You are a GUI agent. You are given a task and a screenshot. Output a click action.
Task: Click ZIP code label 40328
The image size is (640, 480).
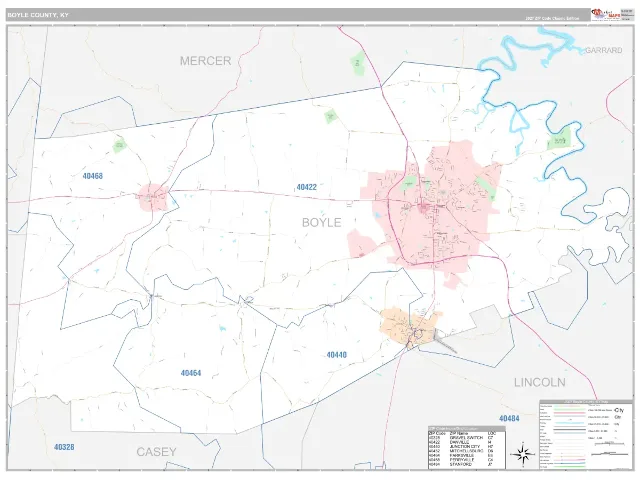(64, 447)
